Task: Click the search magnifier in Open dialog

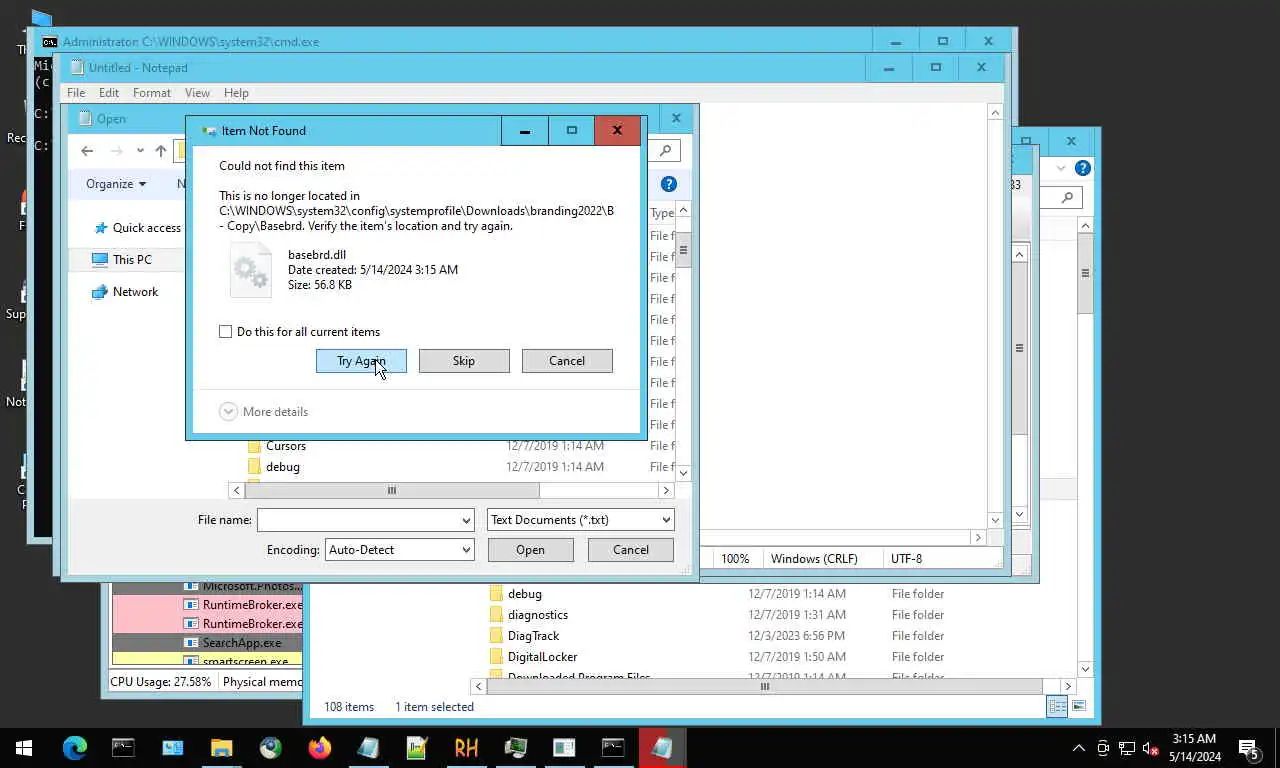Action: [x=666, y=151]
